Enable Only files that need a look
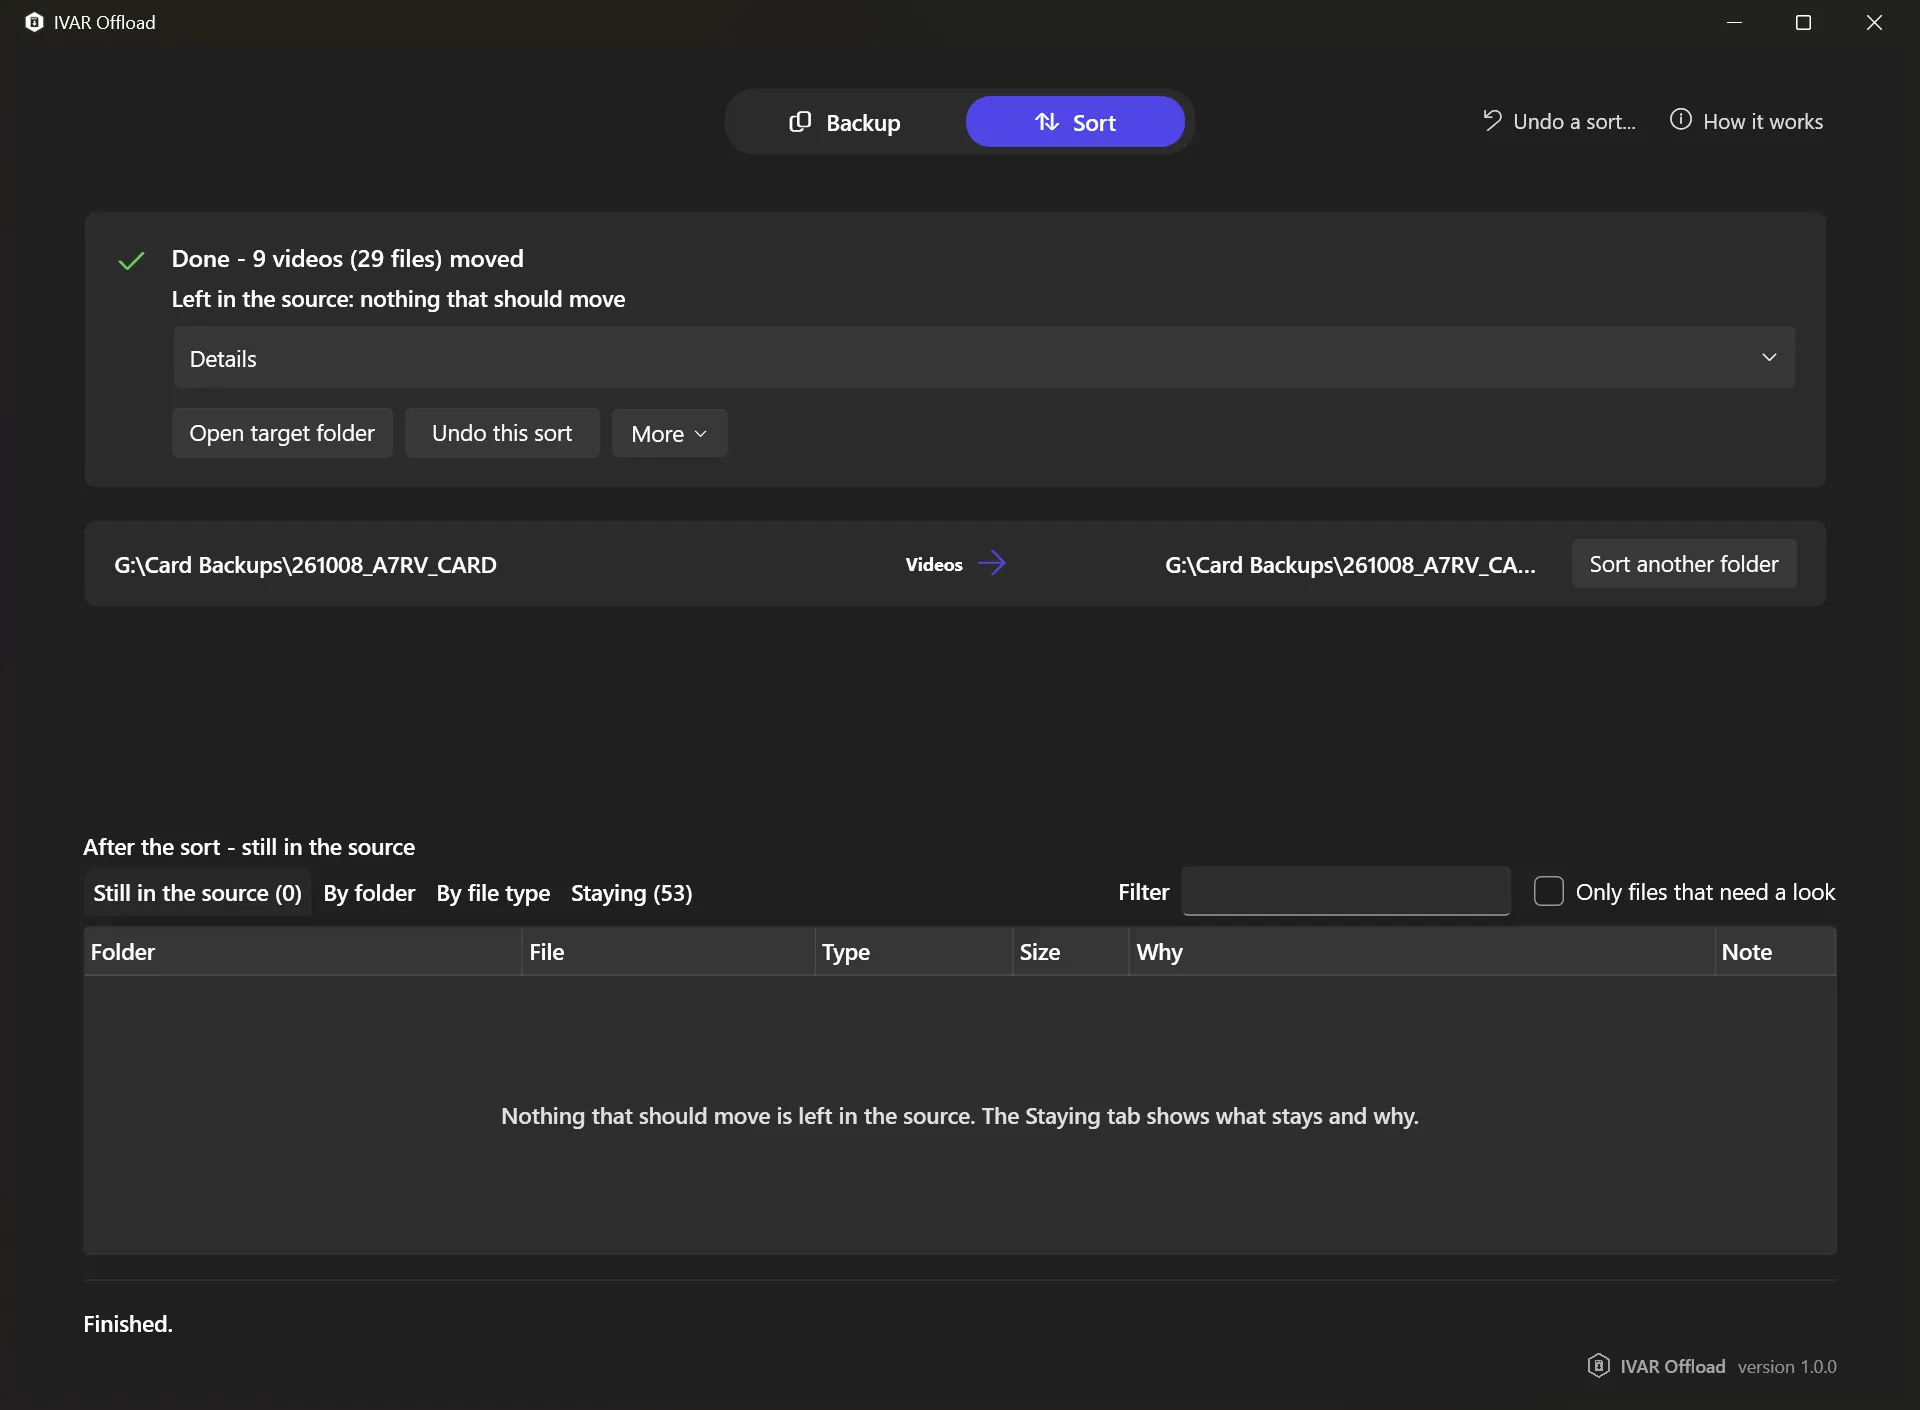Viewport: 1920px width, 1410px height. tap(1548, 891)
